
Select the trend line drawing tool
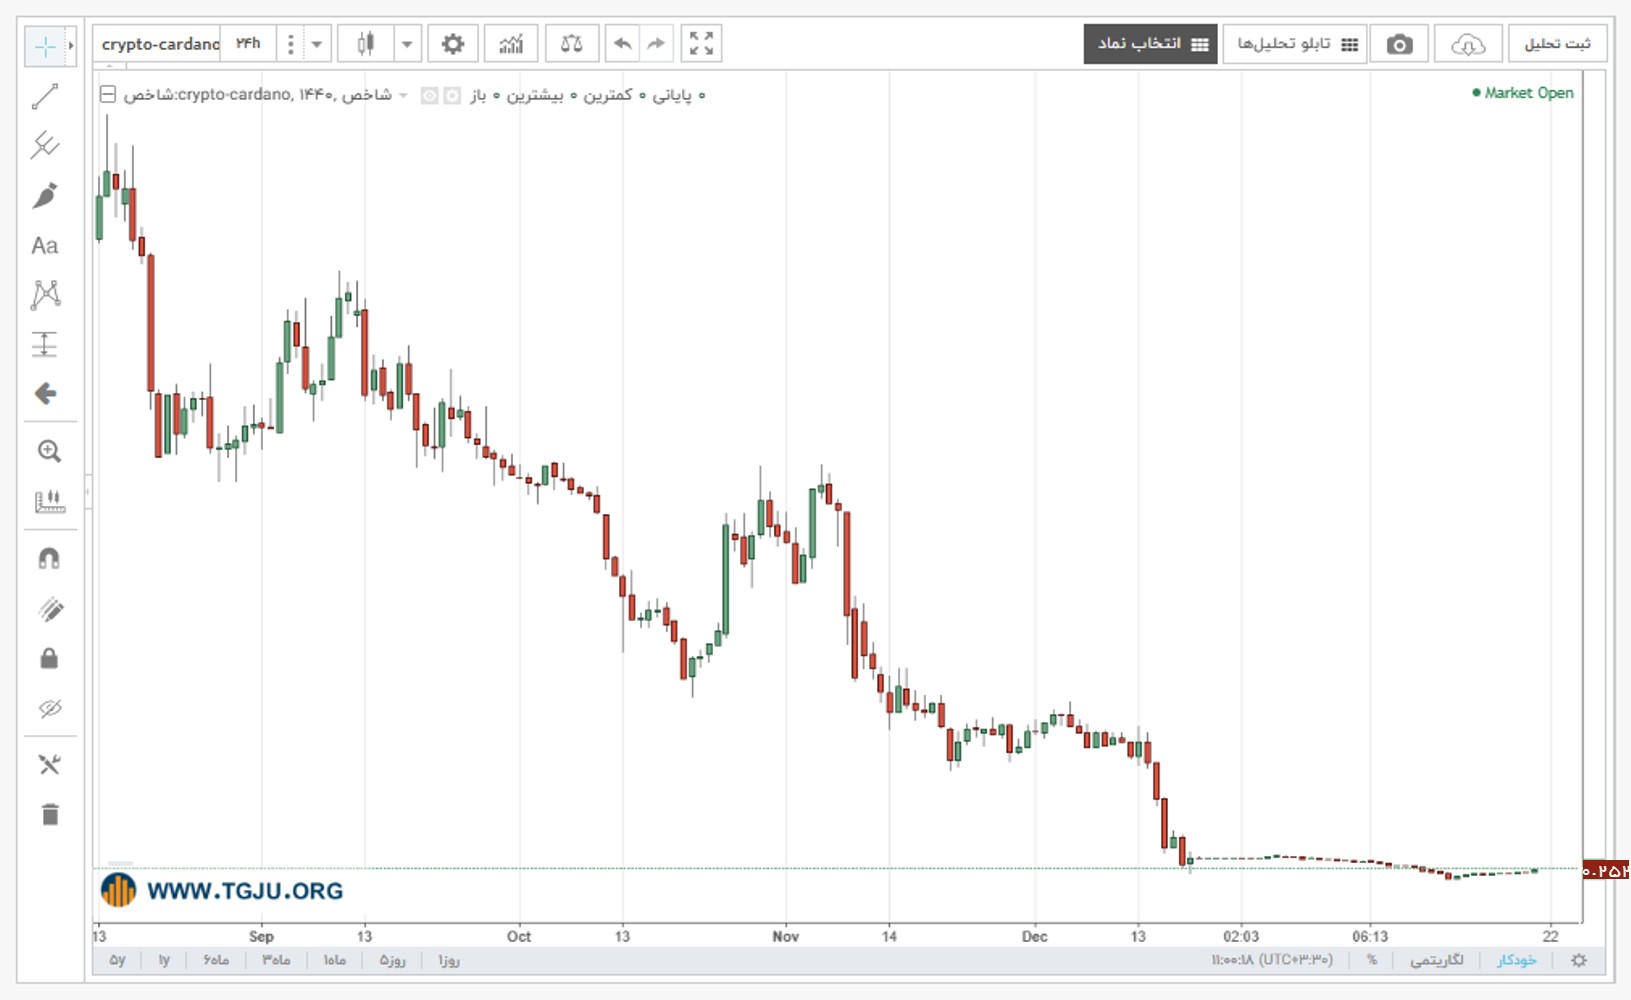(45, 96)
